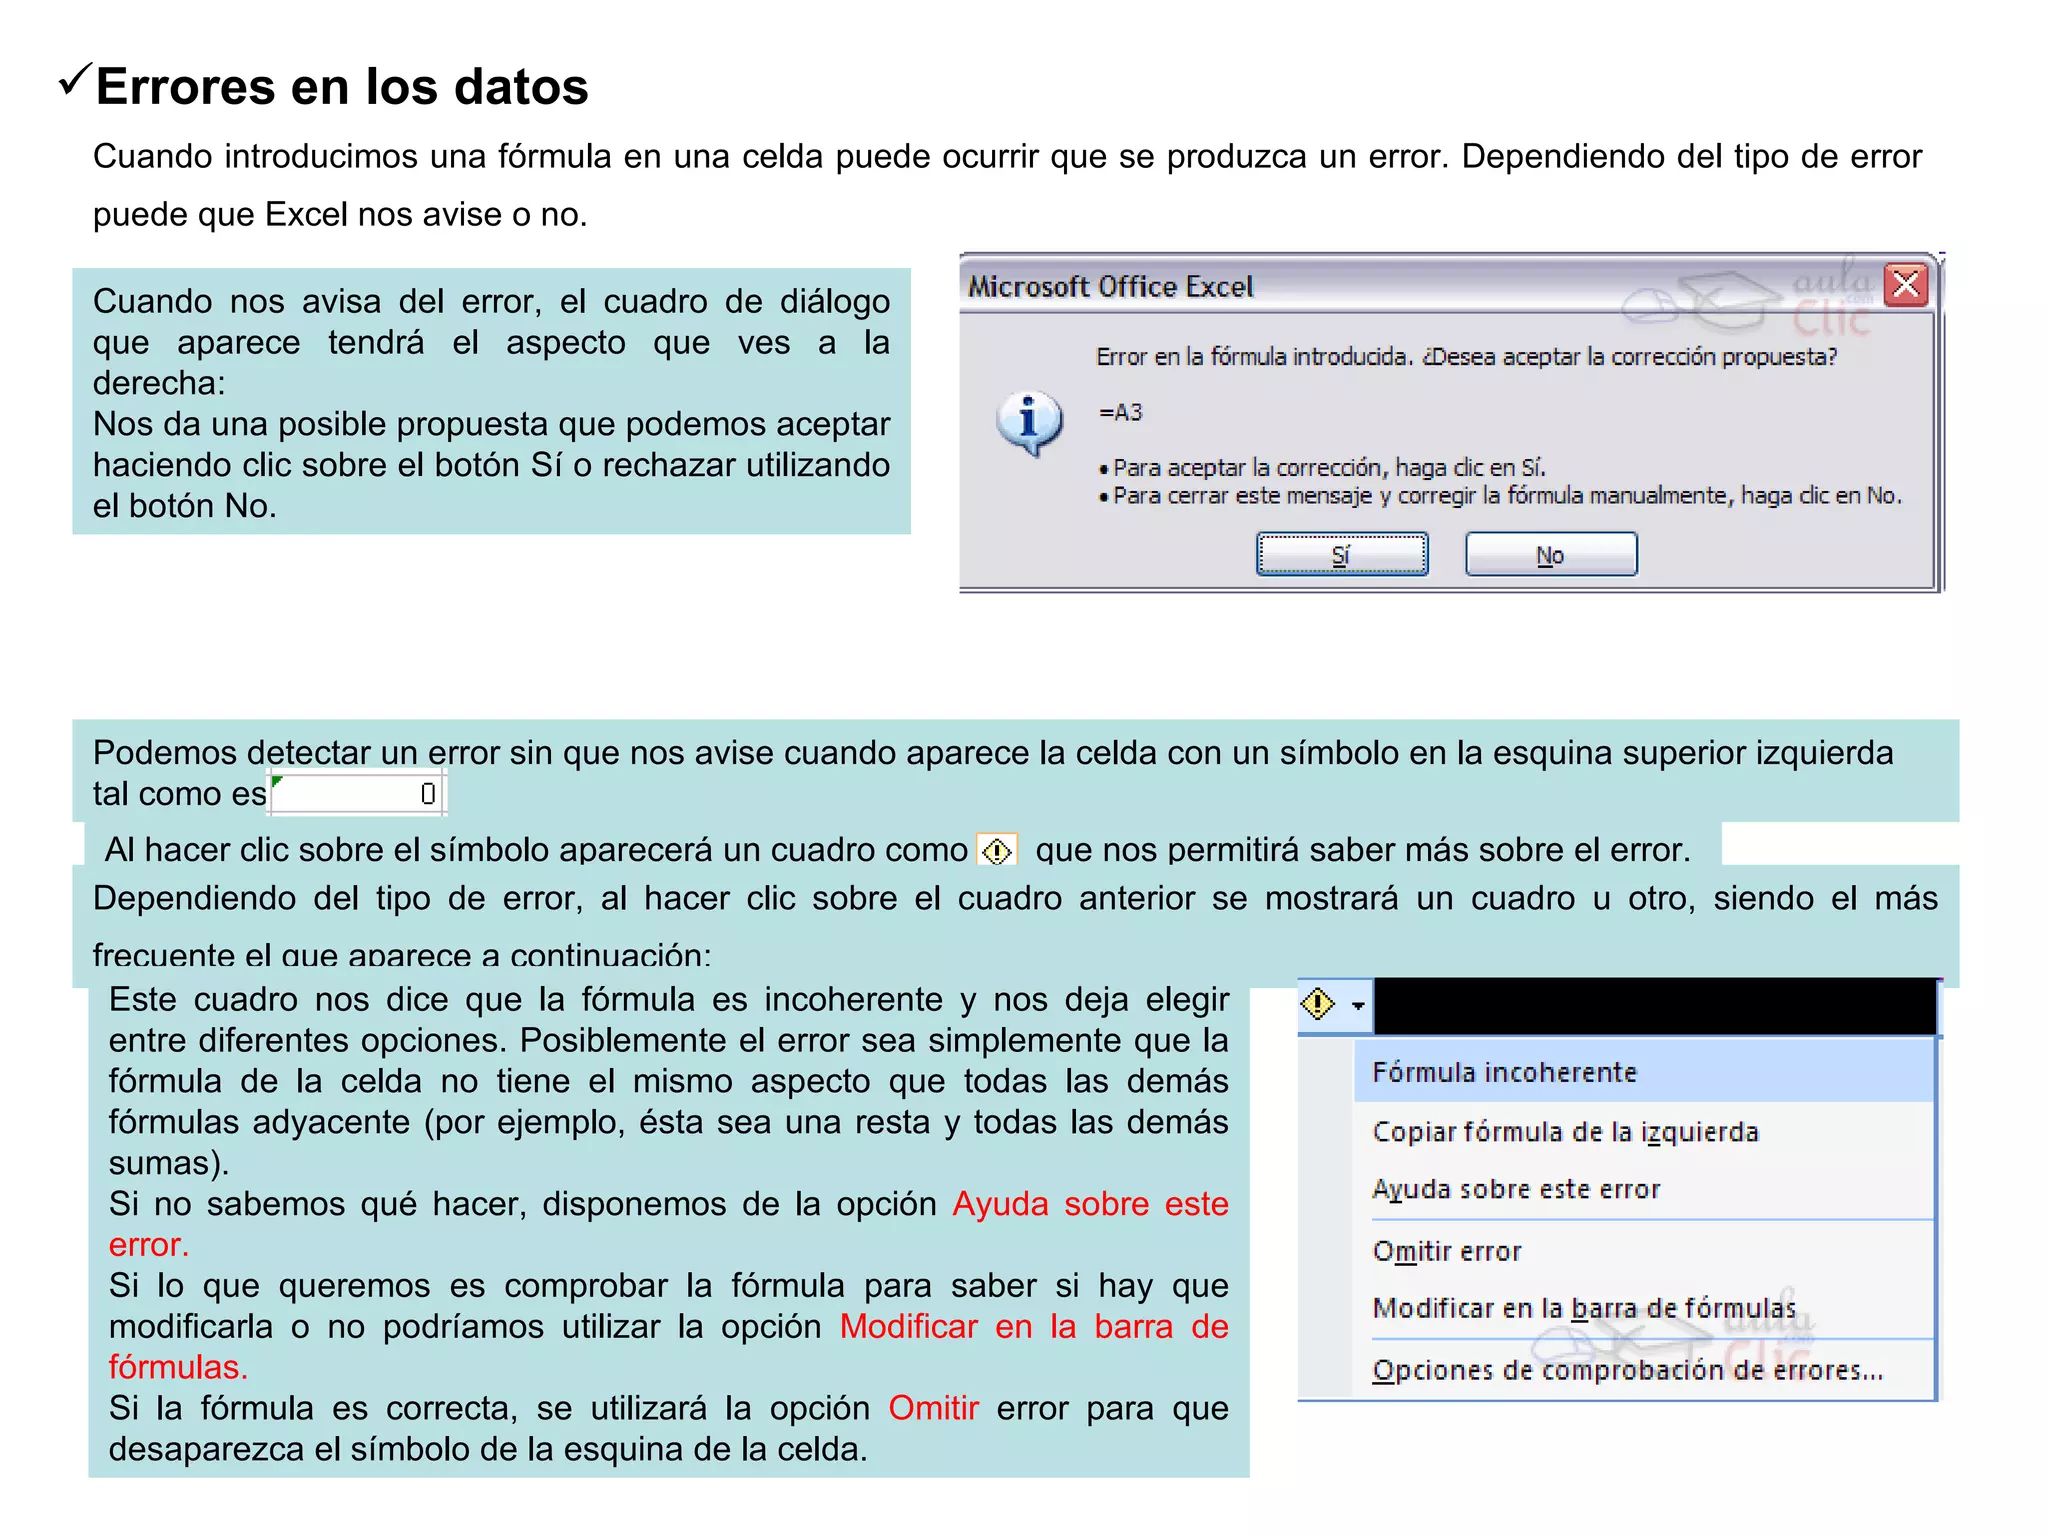Click bullet Para cerrar este mensaje
2048x1536 pixels.
point(1500,496)
